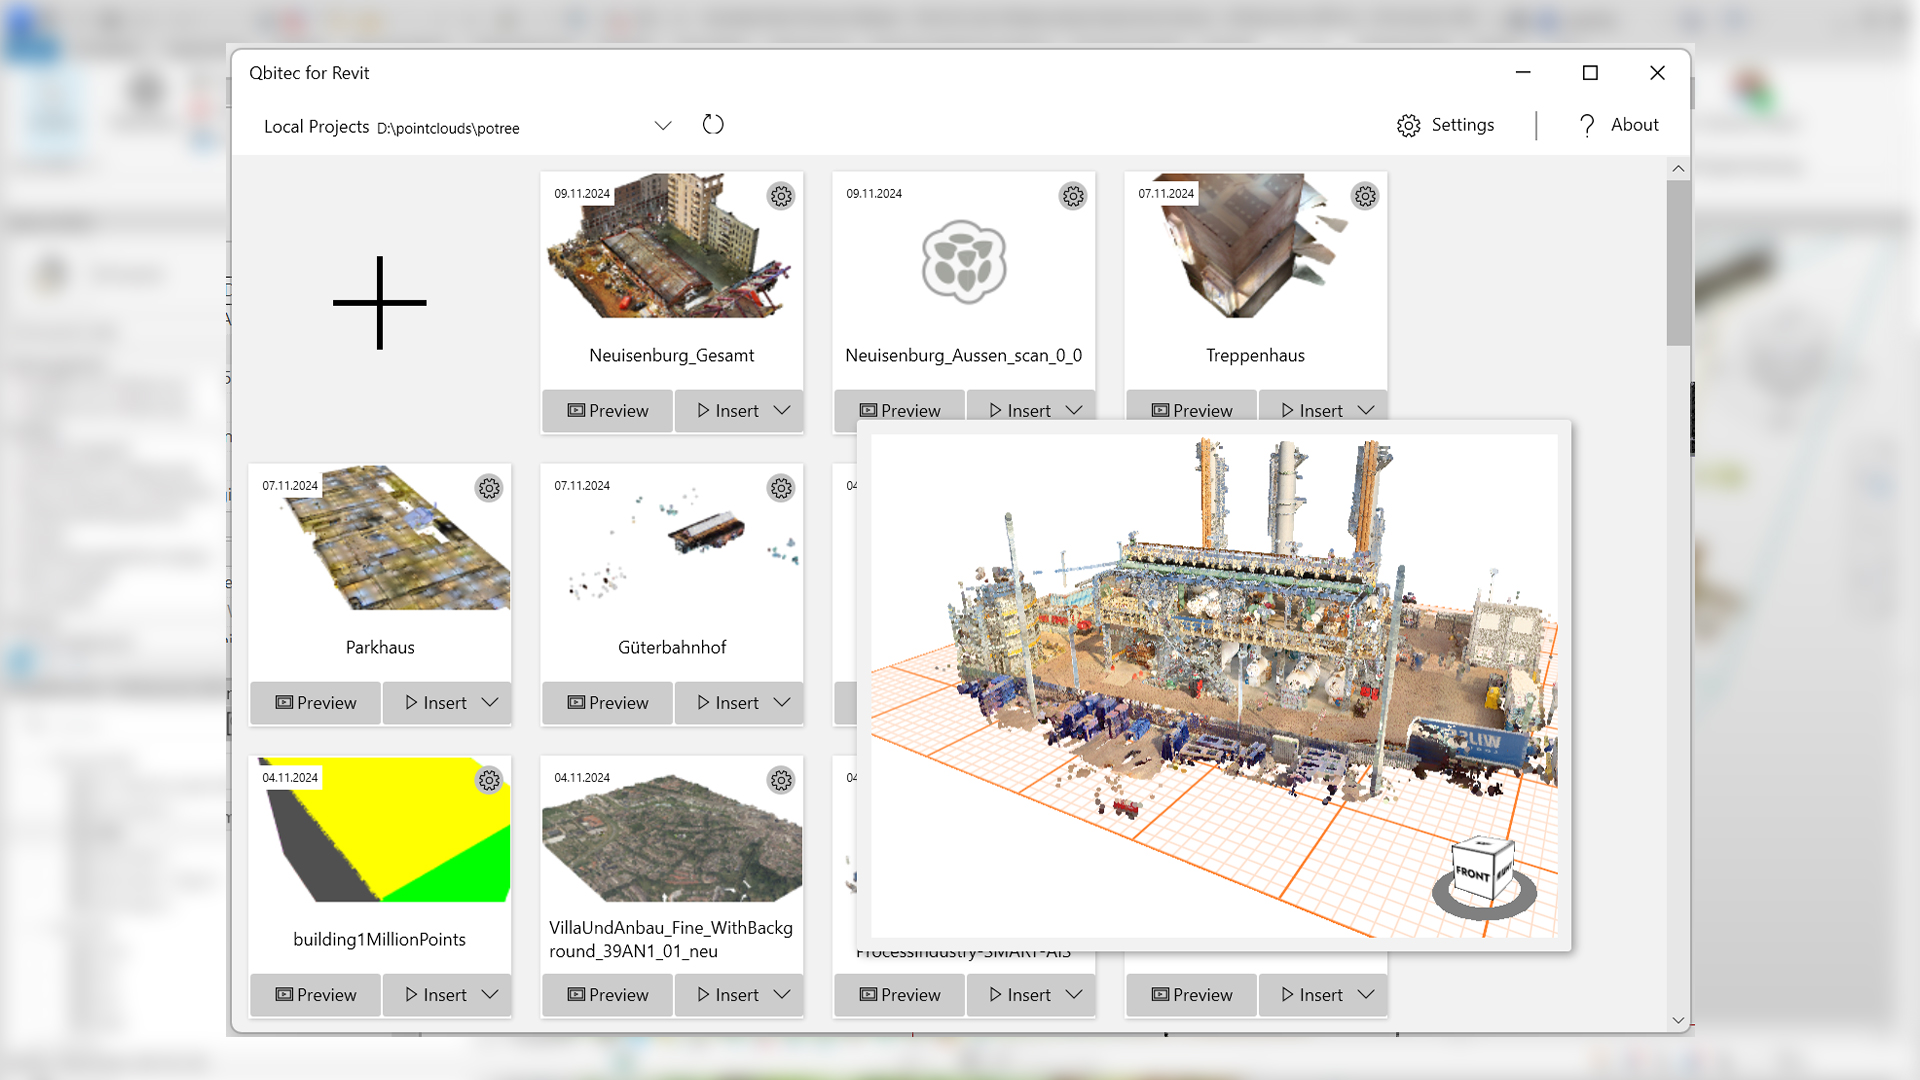Screen dimensions: 1920x1080
Task: Preview the VillaUndAnbau point cloud
Action: (x=607, y=995)
